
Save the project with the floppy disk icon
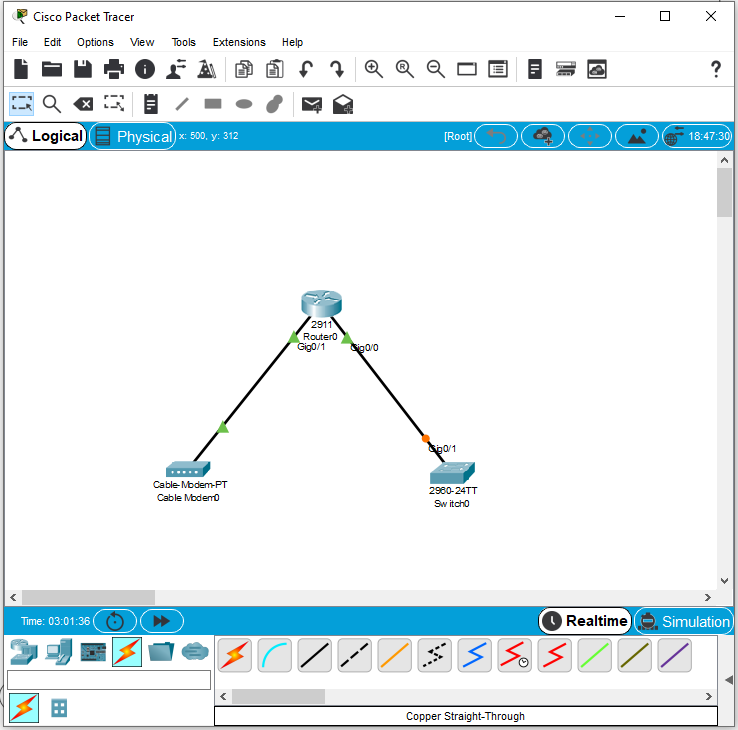tap(83, 69)
